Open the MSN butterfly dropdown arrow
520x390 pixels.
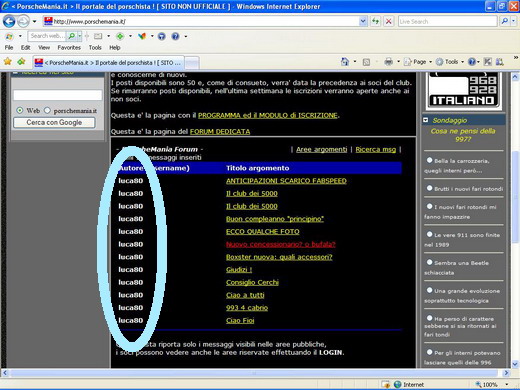click(x=152, y=36)
